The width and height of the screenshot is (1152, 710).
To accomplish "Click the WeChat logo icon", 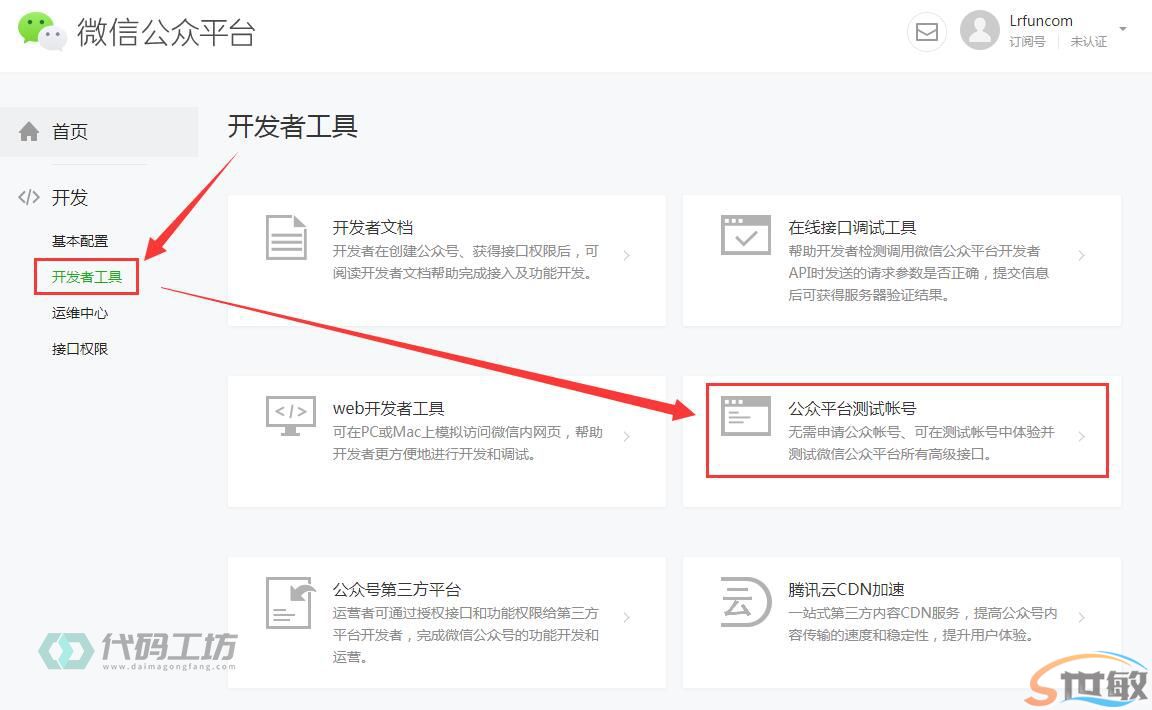I will click(41, 32).
